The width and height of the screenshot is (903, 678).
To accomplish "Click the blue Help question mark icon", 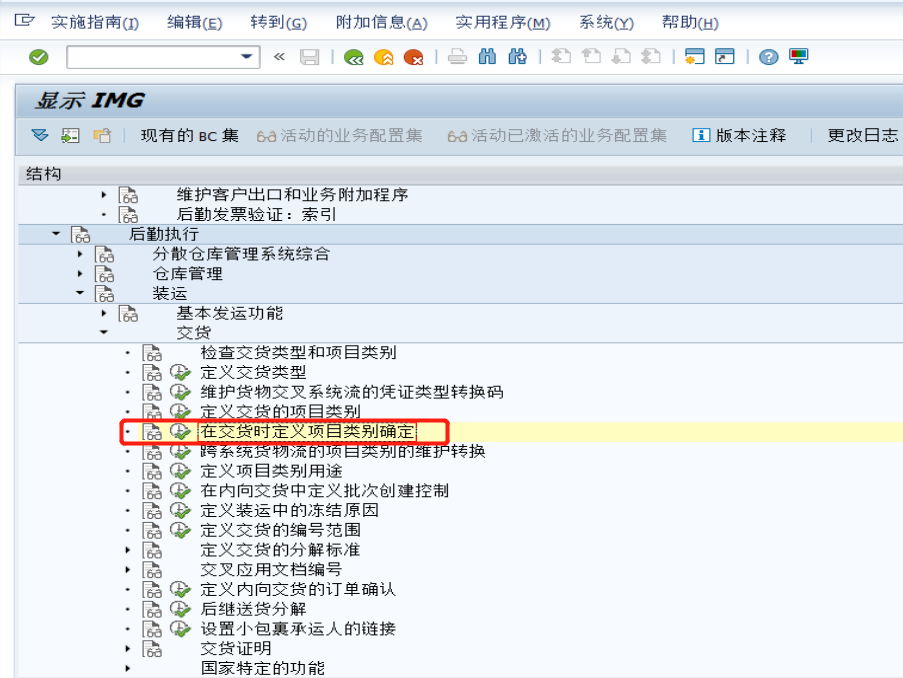I will tap(768, 57).
